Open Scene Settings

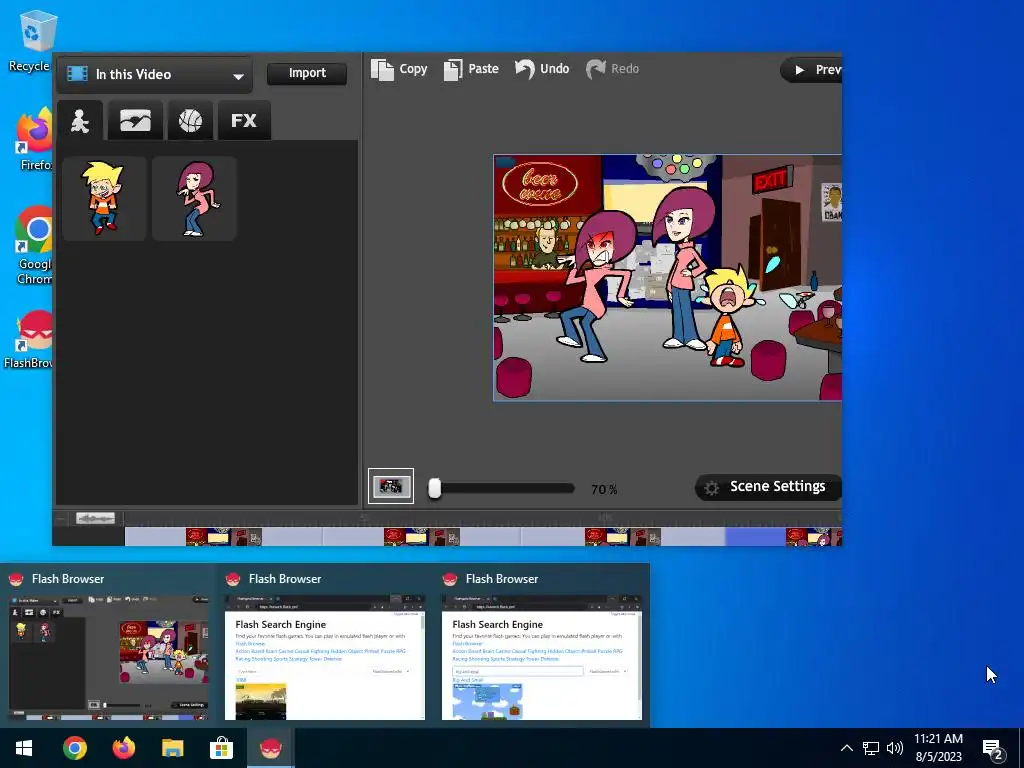(x=769, y=487)
